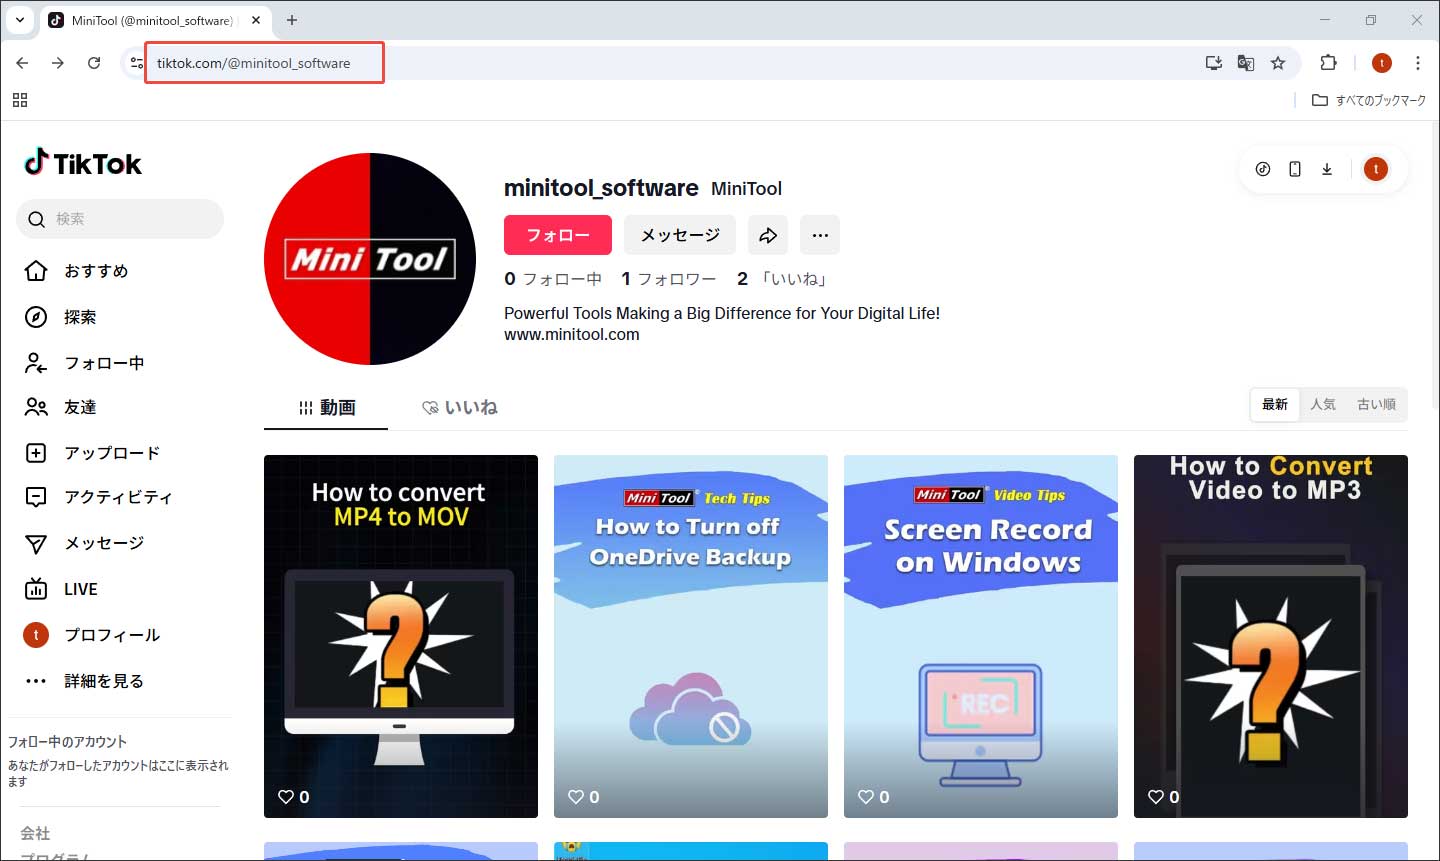Go back in browser history

click(22, 63)
